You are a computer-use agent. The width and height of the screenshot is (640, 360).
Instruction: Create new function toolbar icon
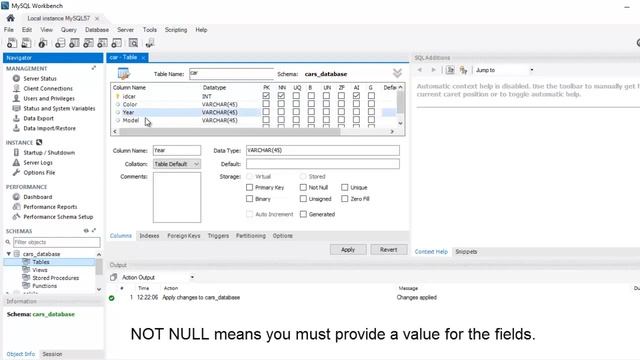click(x=117, y=43)
